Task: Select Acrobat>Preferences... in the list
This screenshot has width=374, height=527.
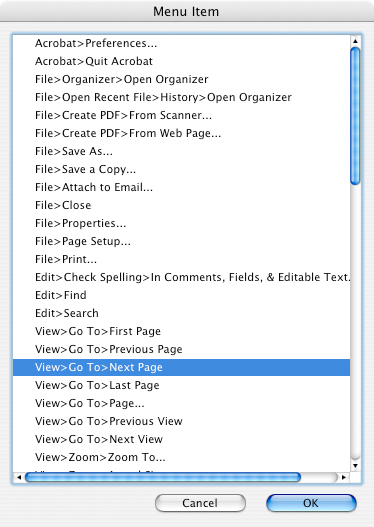Action: (x=181, y=43)
